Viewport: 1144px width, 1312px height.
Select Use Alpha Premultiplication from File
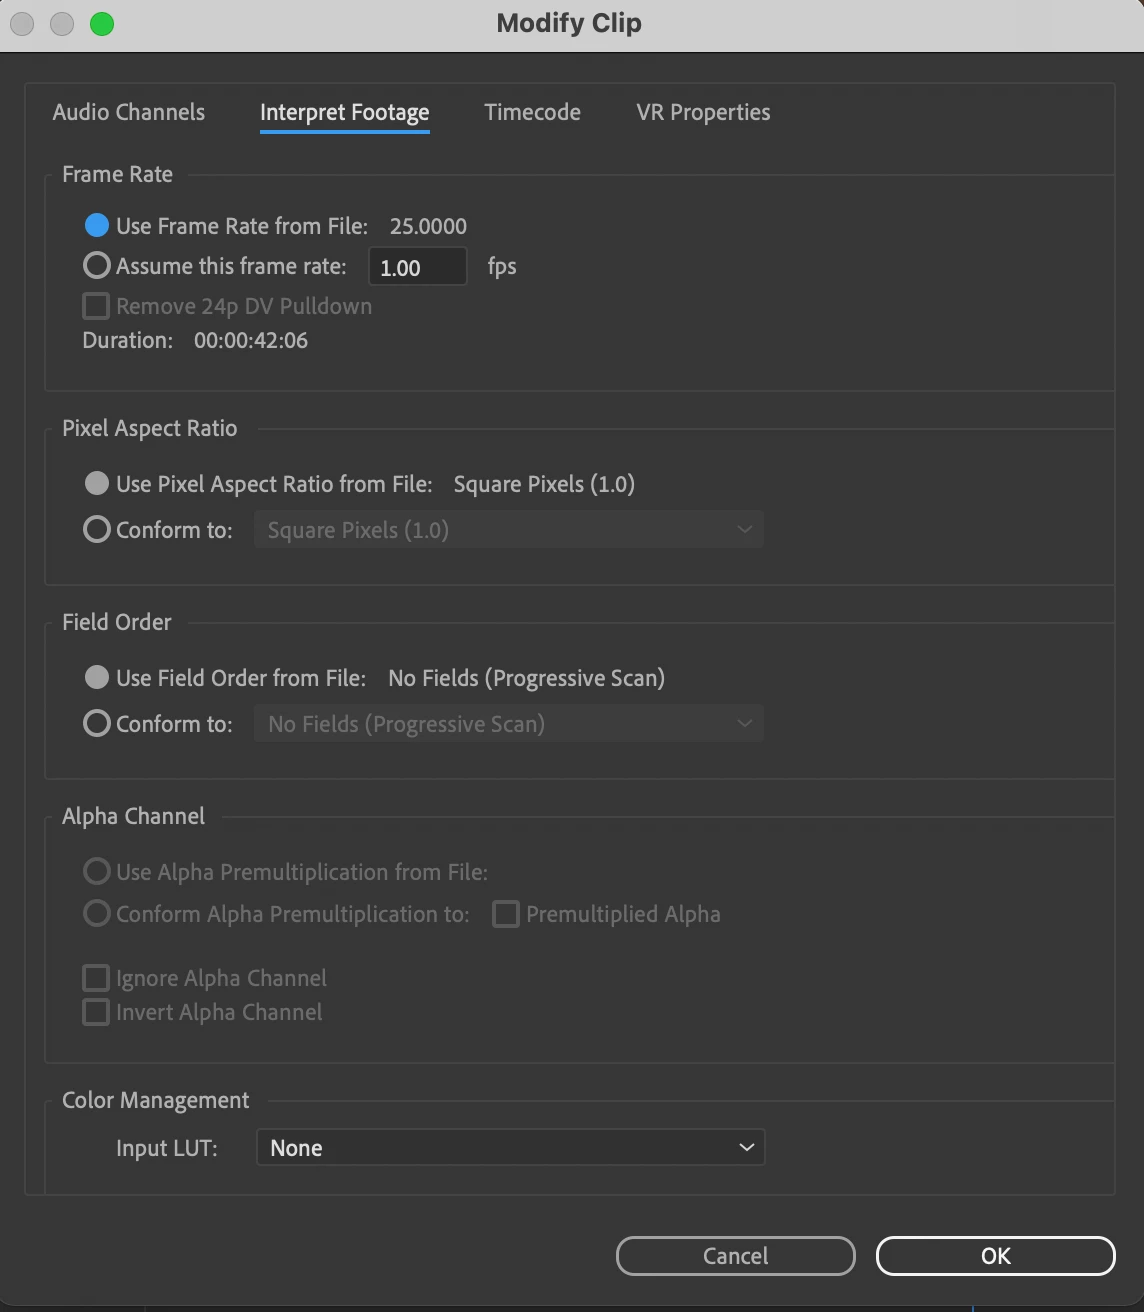pos(97,872)
